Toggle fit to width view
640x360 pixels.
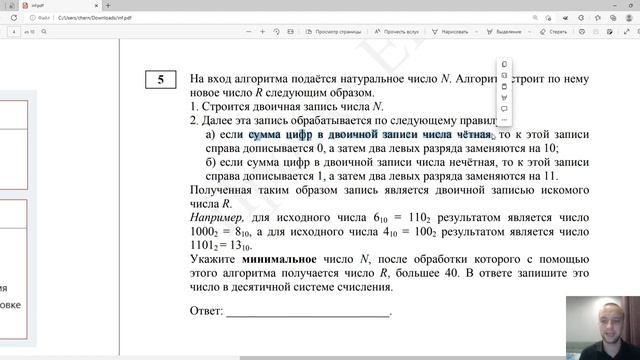[291, 31]
